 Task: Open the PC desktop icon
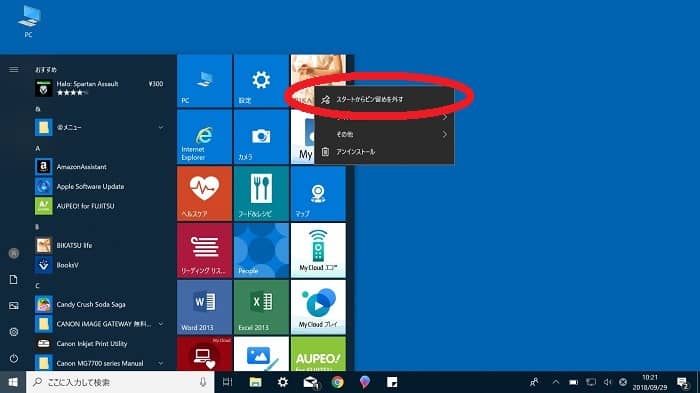tap(29, 21)
